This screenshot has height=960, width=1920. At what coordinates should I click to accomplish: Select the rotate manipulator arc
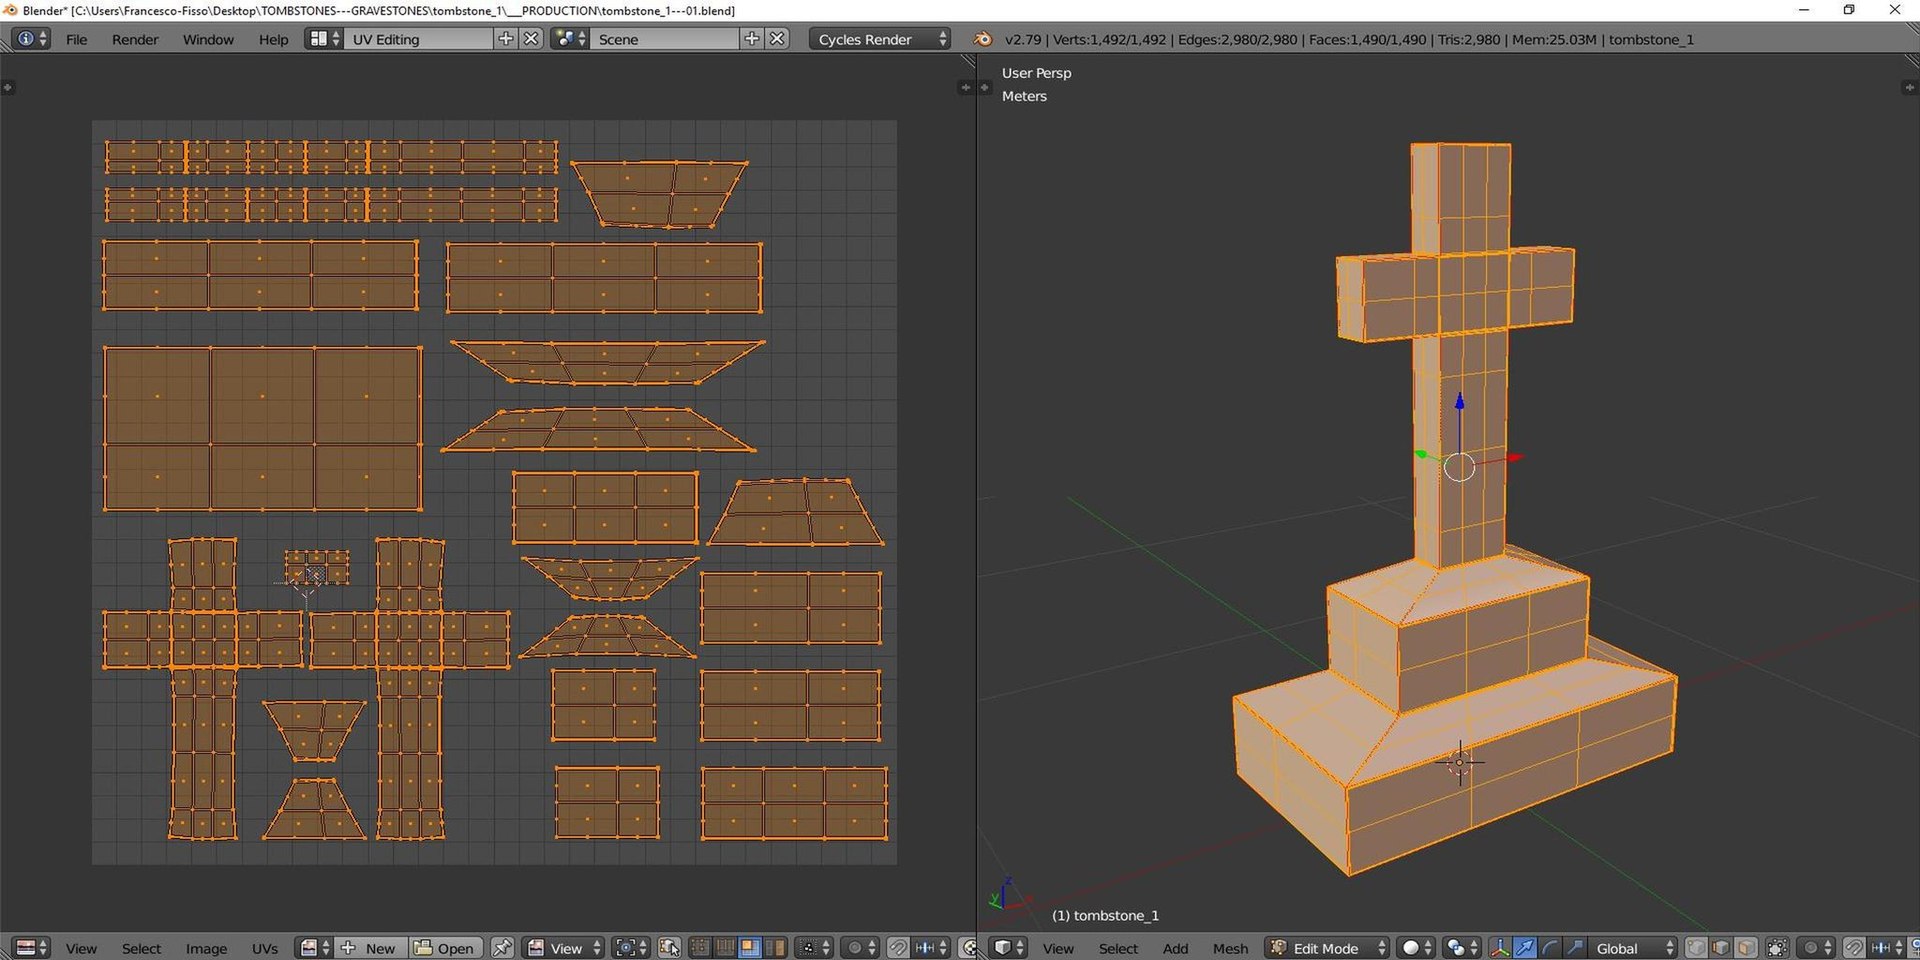coord(1549,947)
